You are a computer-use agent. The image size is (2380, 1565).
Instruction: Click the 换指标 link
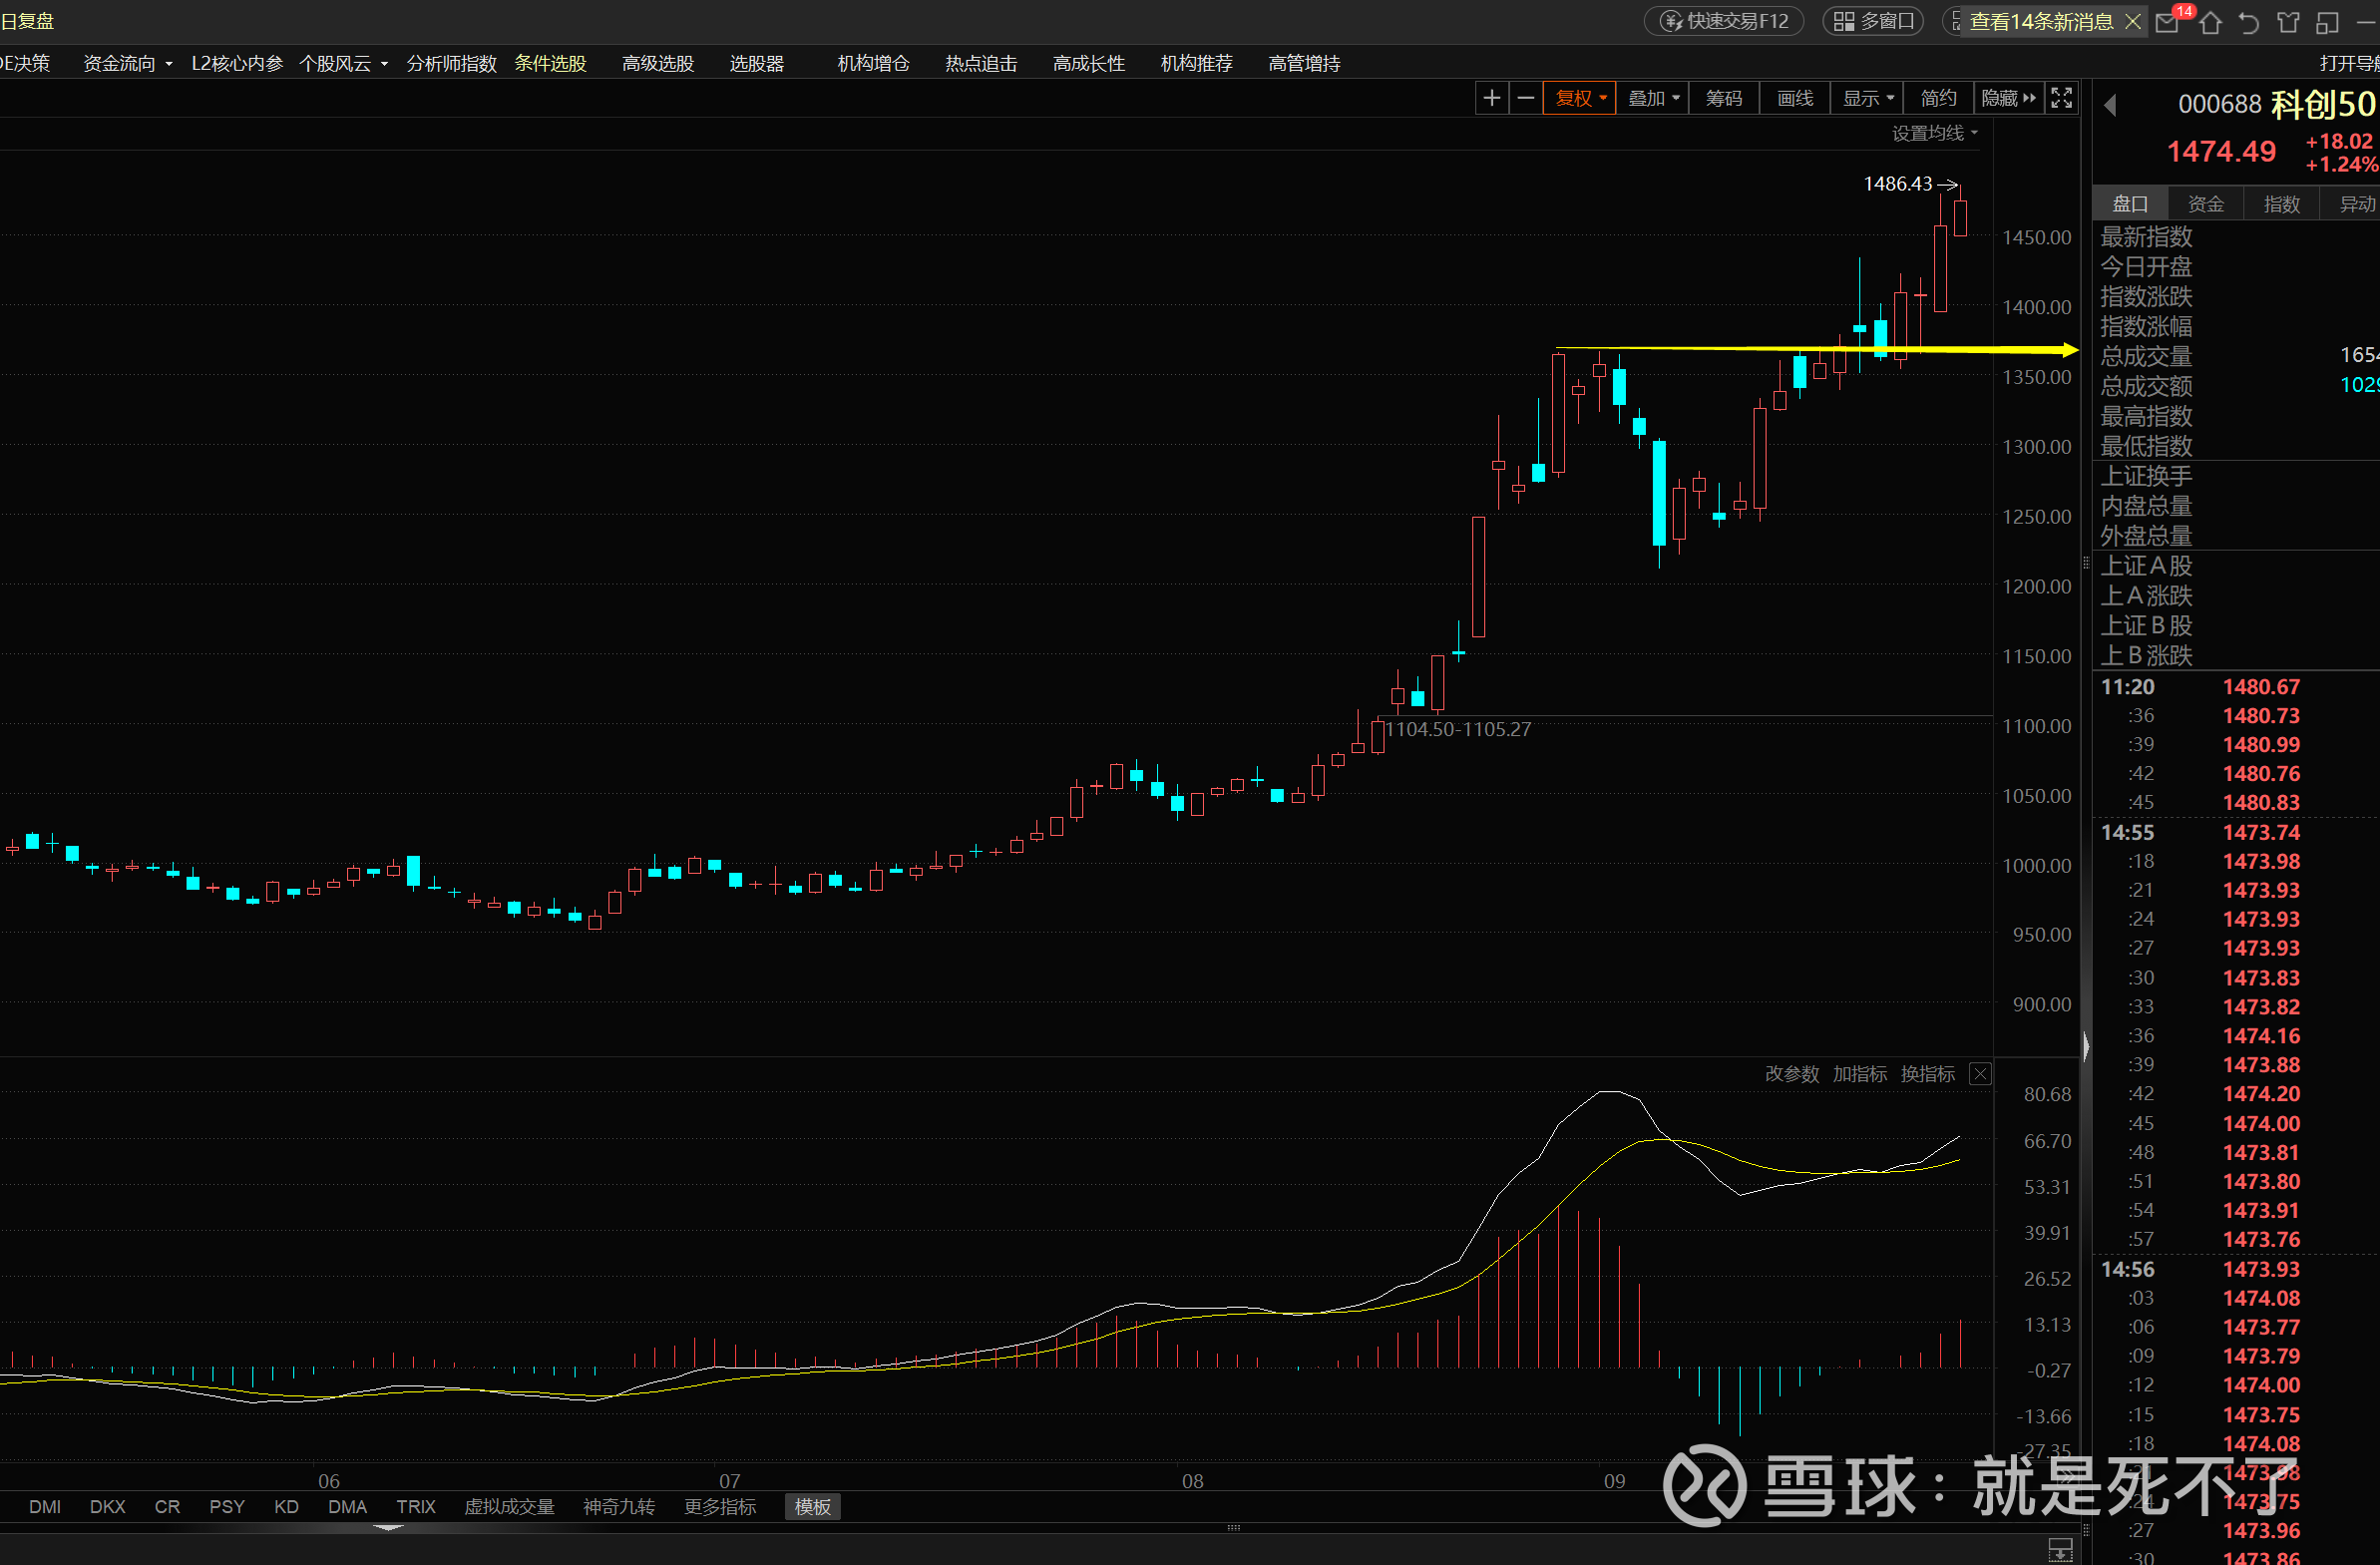pyautogui.click(x=1927, y=1074)
